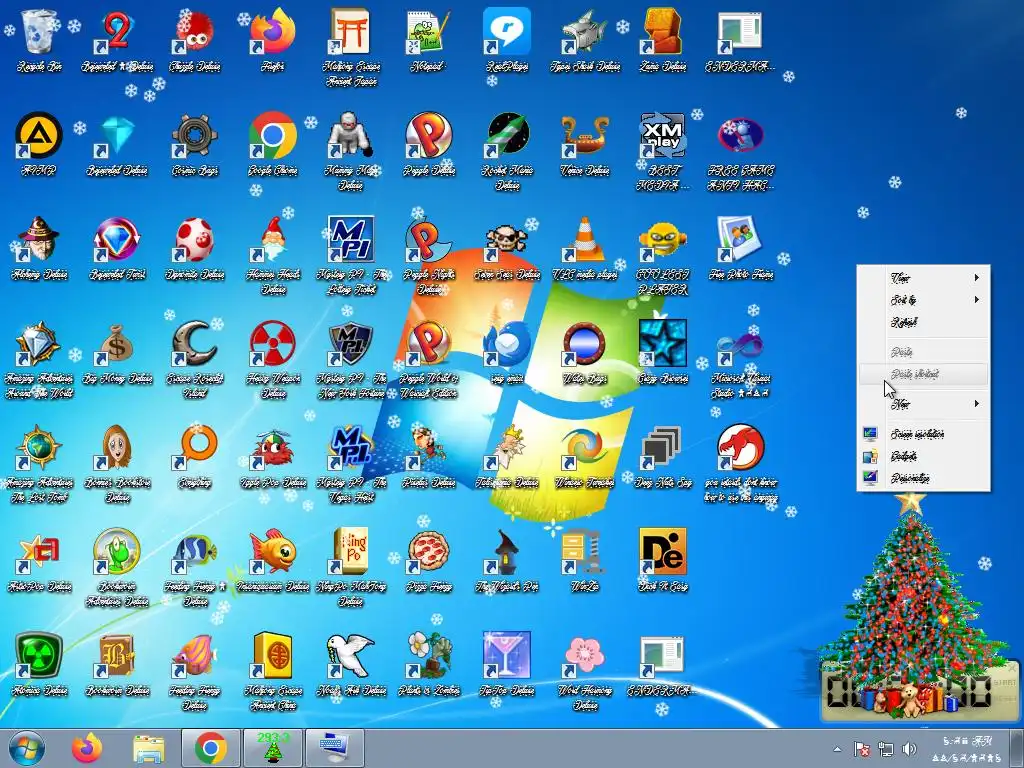The image size is (1024, 768).
Task: Switch to Firefox in the taskbar
Action: pos(87,748)
